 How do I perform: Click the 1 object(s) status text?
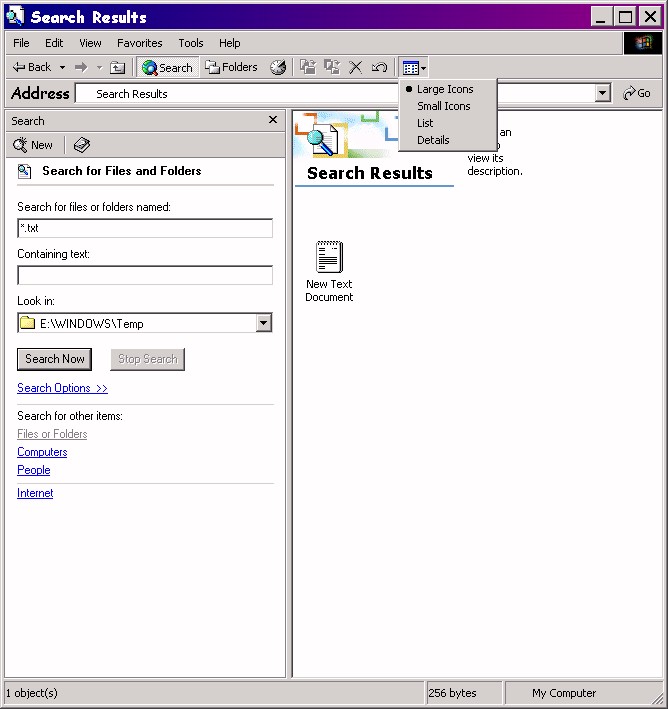32,693
